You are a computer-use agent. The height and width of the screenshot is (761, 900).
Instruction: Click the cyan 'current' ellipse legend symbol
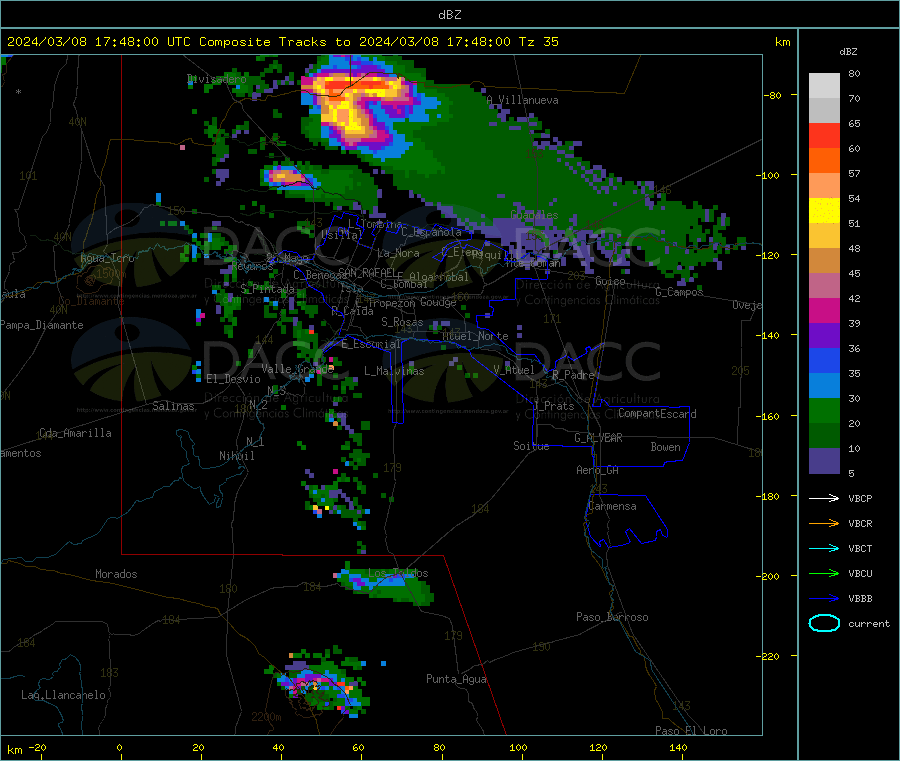point(824,623)
